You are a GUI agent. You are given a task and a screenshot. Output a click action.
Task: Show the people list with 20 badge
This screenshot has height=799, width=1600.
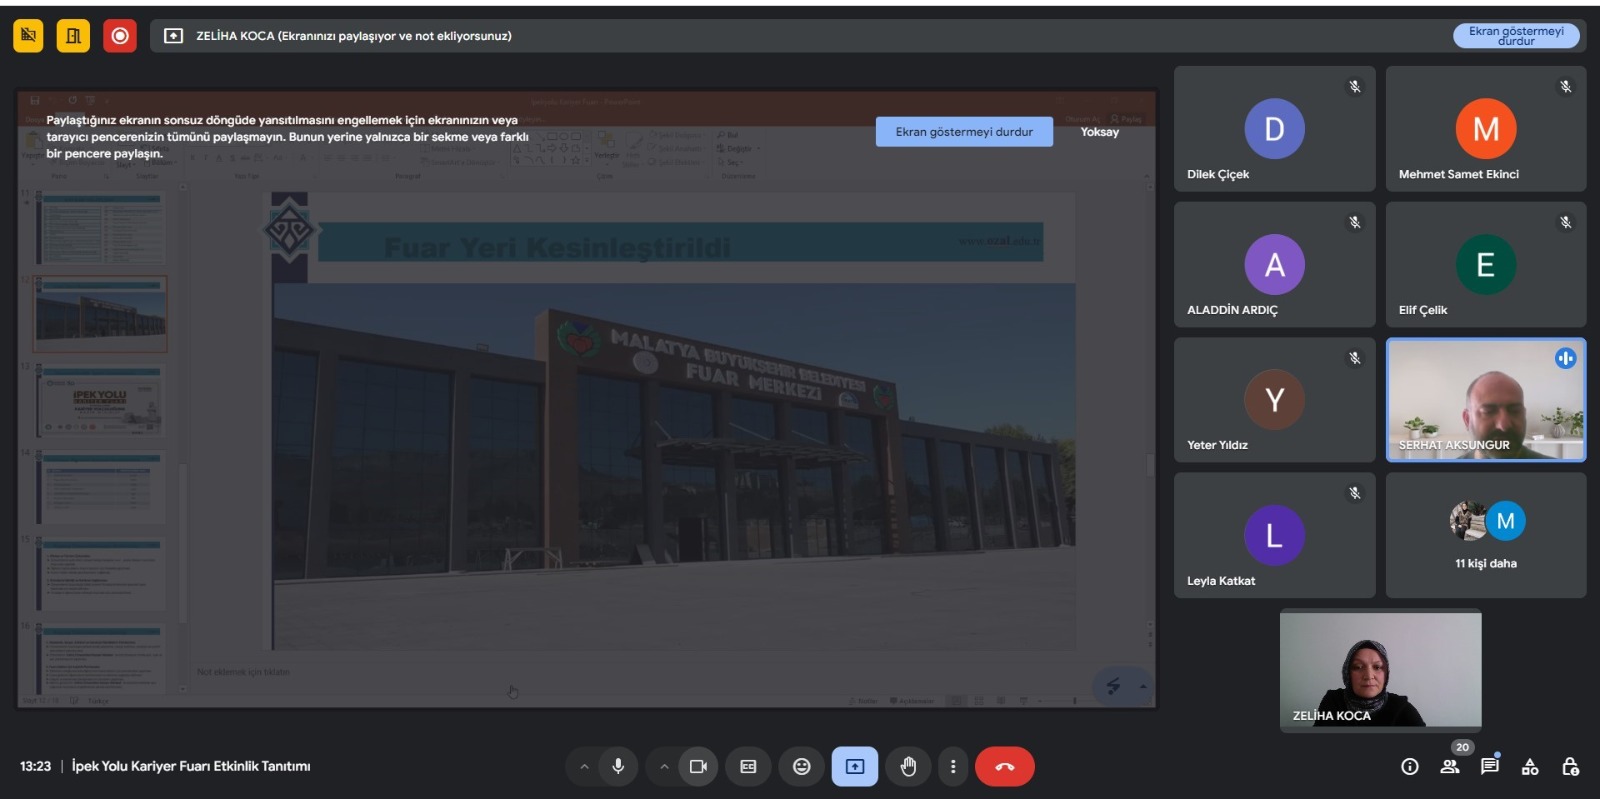pos(1450,767)
